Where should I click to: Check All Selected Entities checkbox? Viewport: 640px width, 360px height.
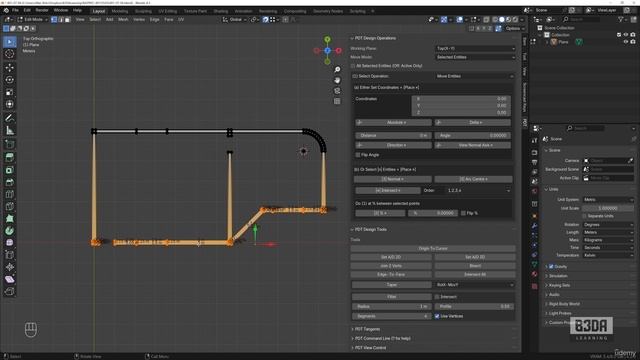353,66
